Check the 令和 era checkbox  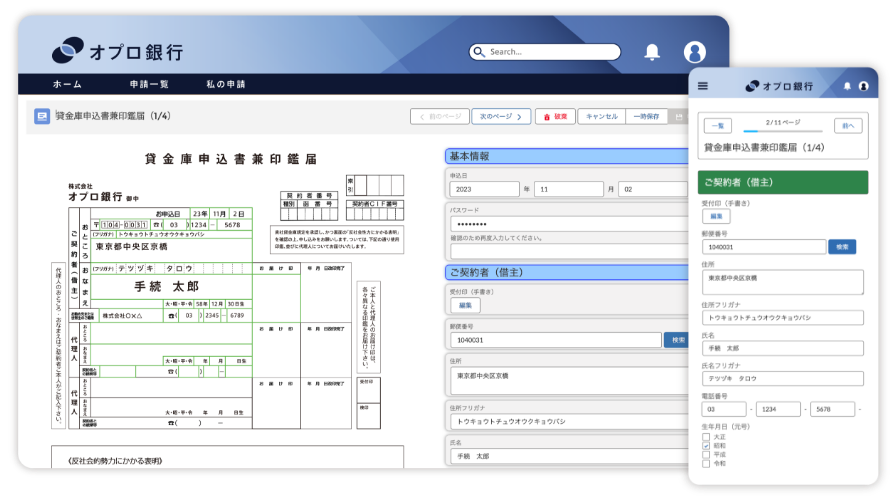click(x=706, y=464)
